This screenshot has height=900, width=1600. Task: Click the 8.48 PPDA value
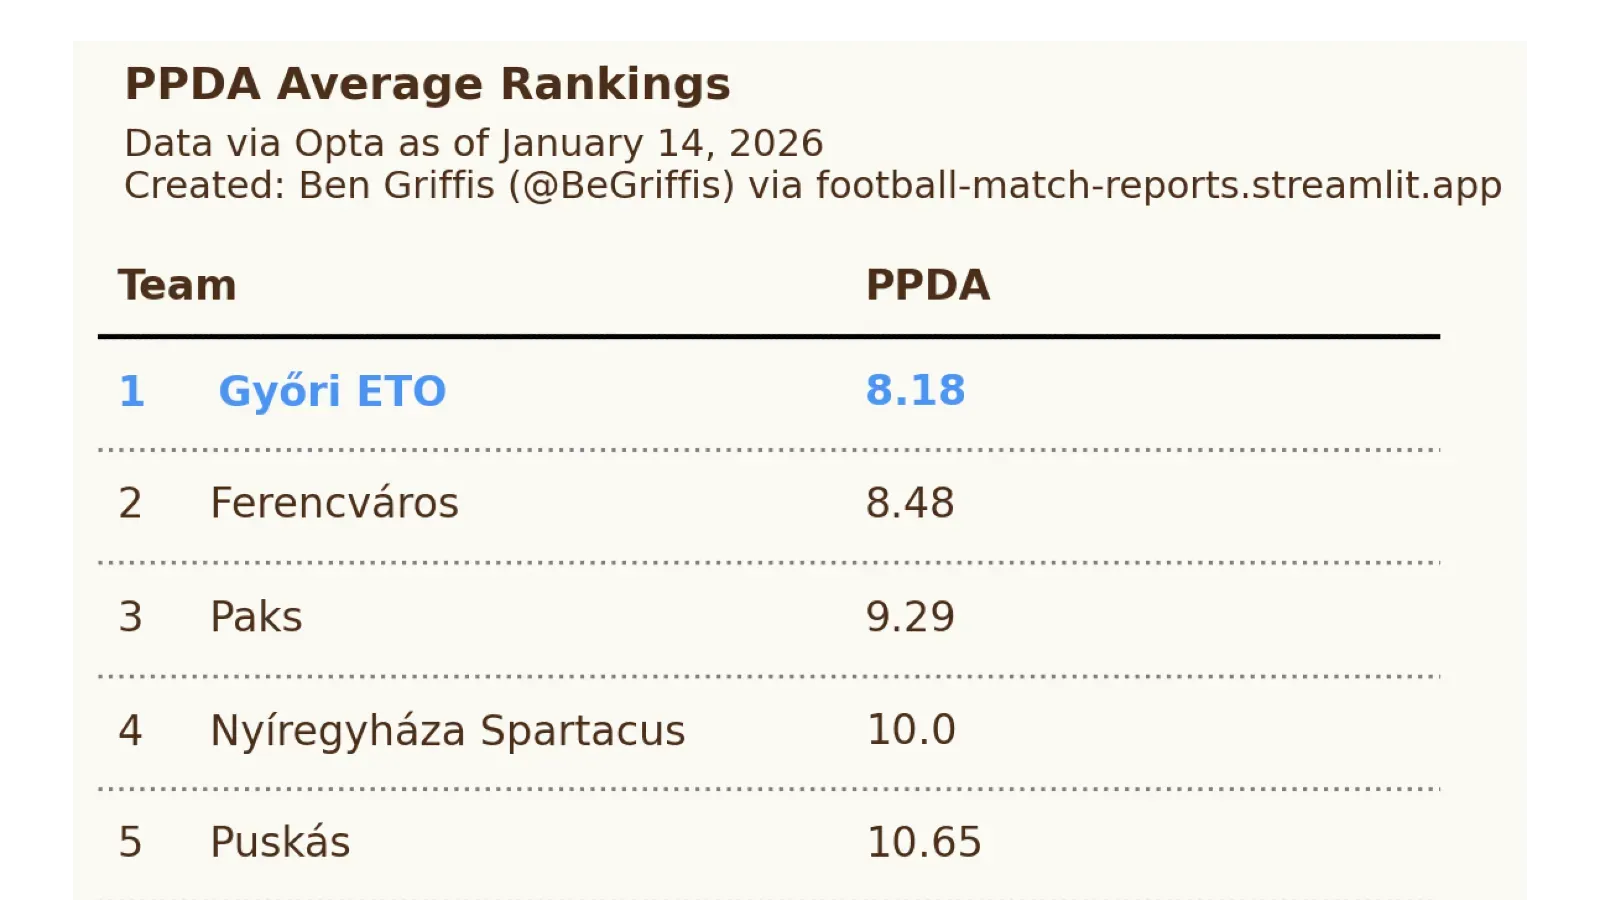tap(910, 503)
